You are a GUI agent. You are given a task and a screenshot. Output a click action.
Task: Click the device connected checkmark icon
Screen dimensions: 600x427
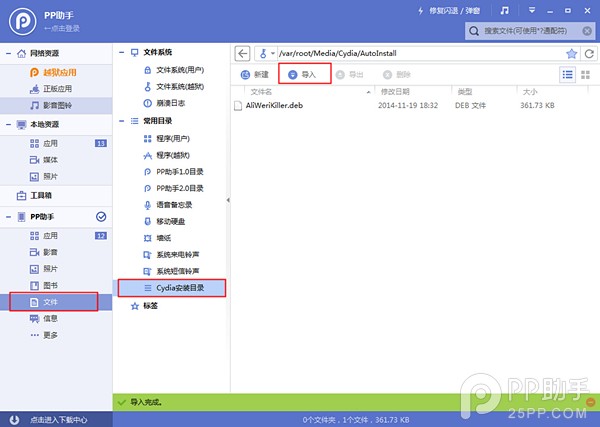coord(101,217)
